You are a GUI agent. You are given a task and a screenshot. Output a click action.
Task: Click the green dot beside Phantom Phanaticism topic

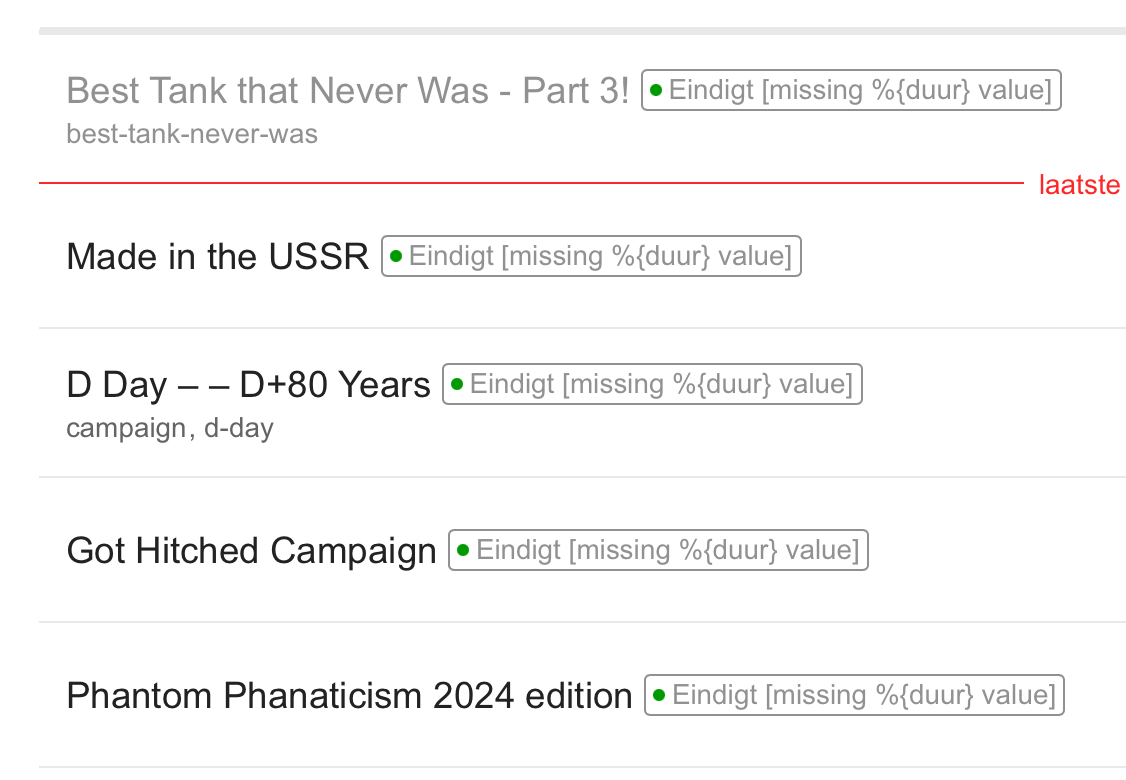pos(659,696)
